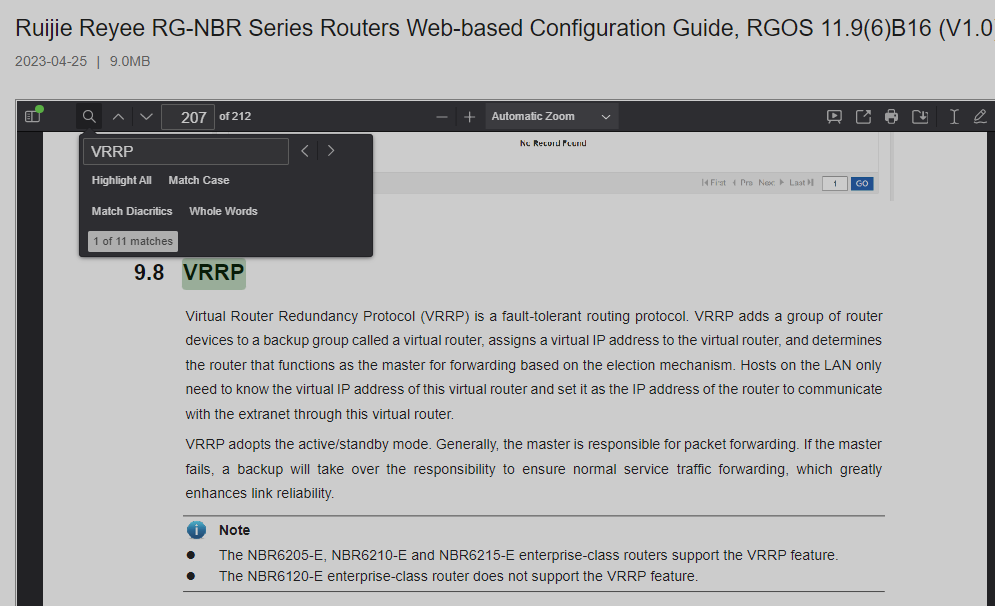Print the document using printer icon
Image resolution: width=995 pixels, height=606 pixels.
coord(892,117)
